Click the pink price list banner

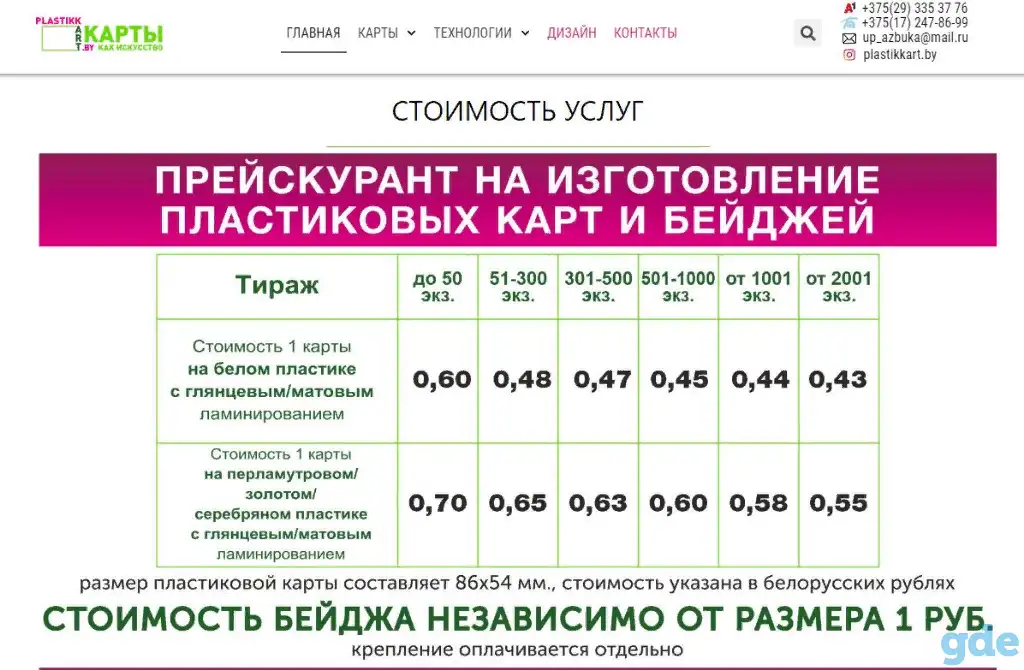(x=518, y=200)
